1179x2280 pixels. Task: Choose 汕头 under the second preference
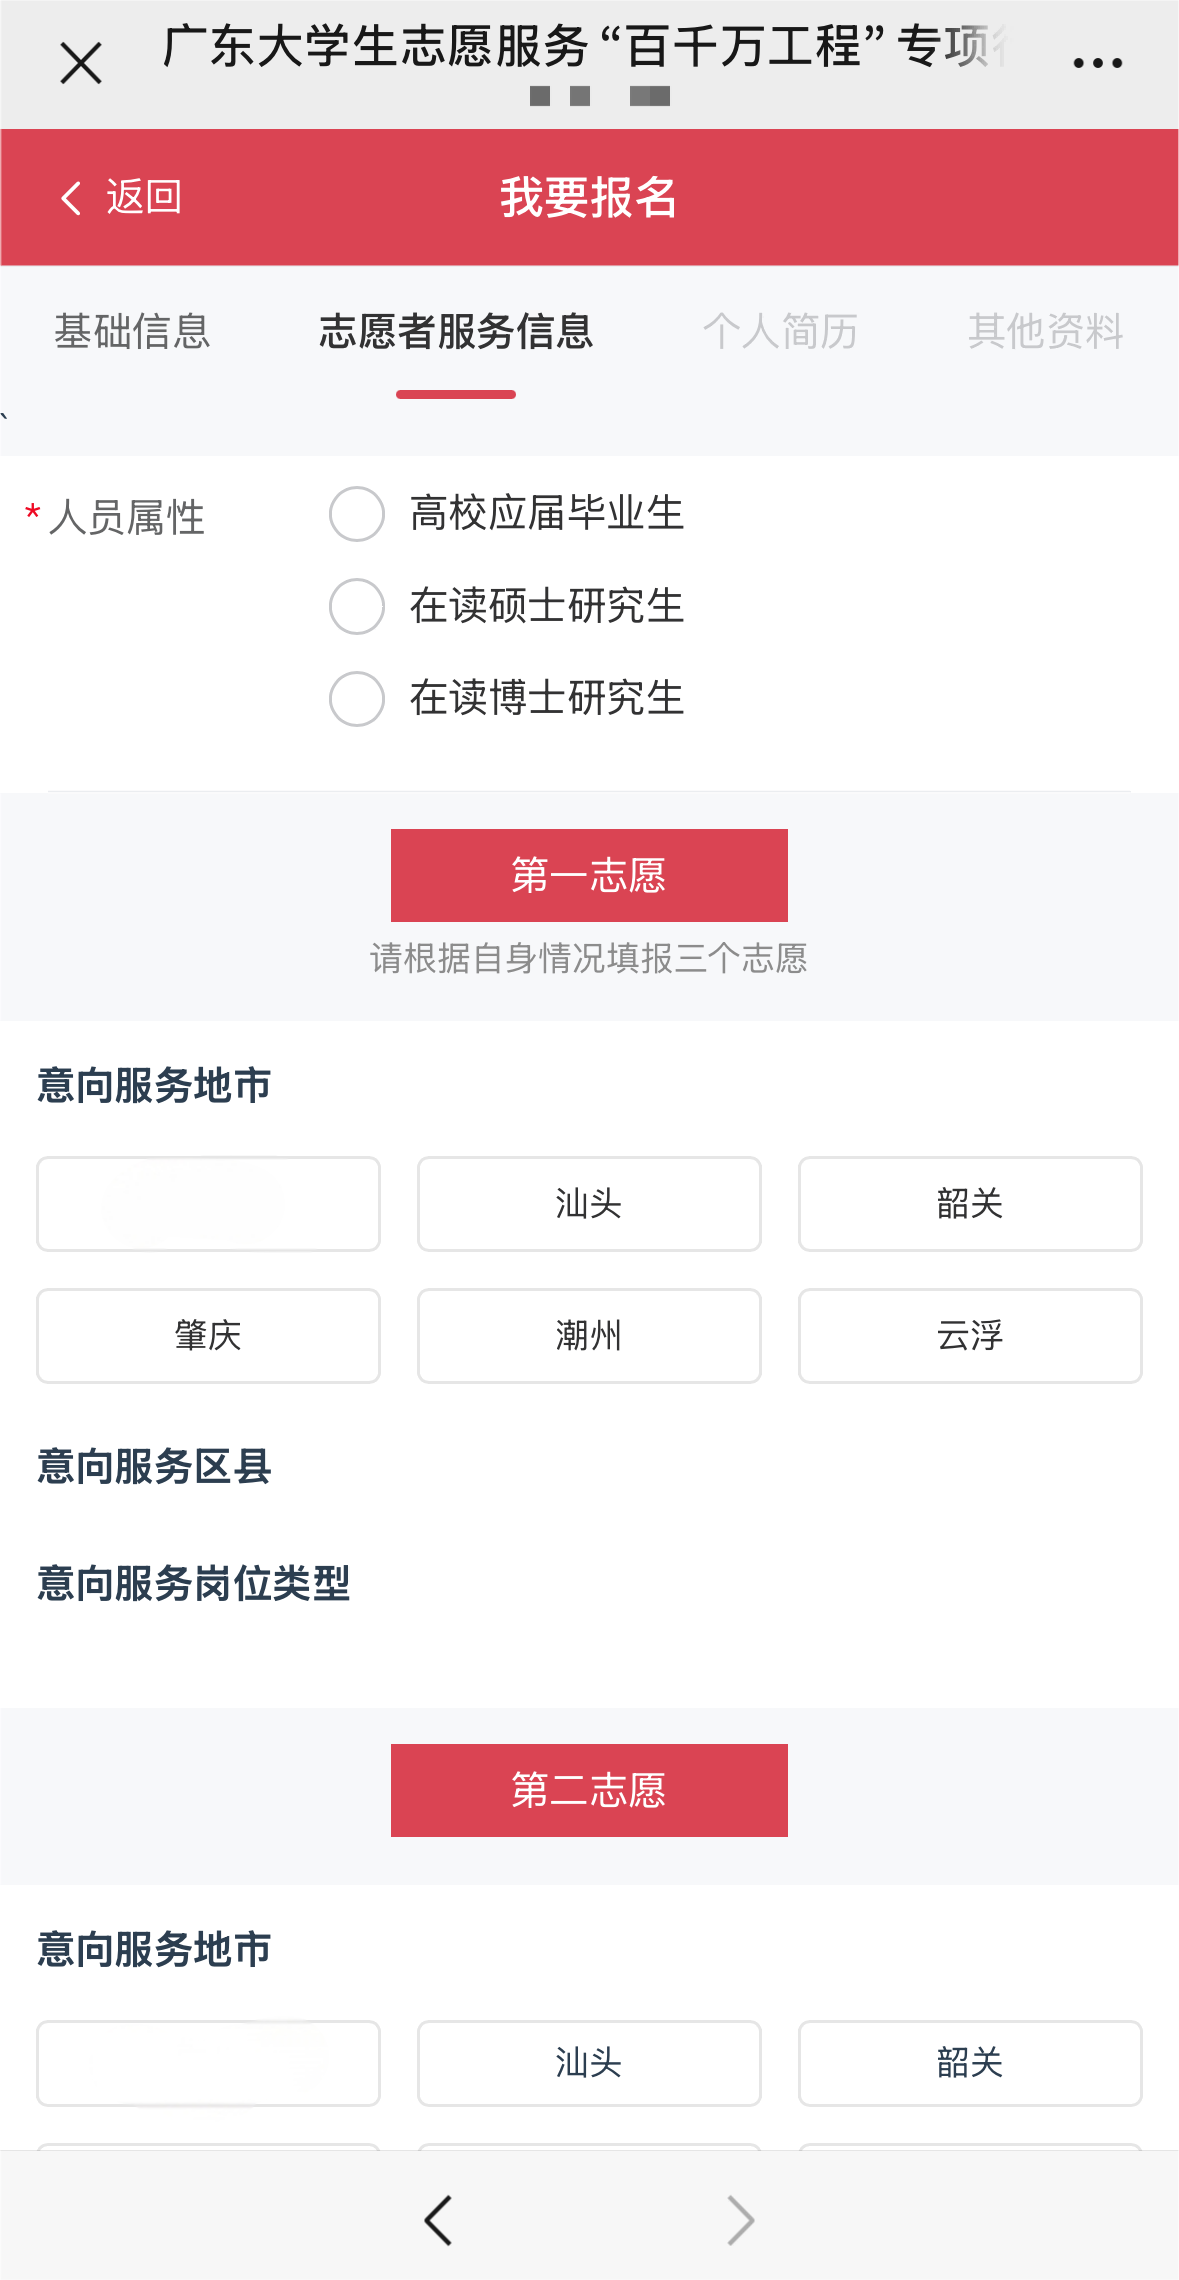[589, 2063]
